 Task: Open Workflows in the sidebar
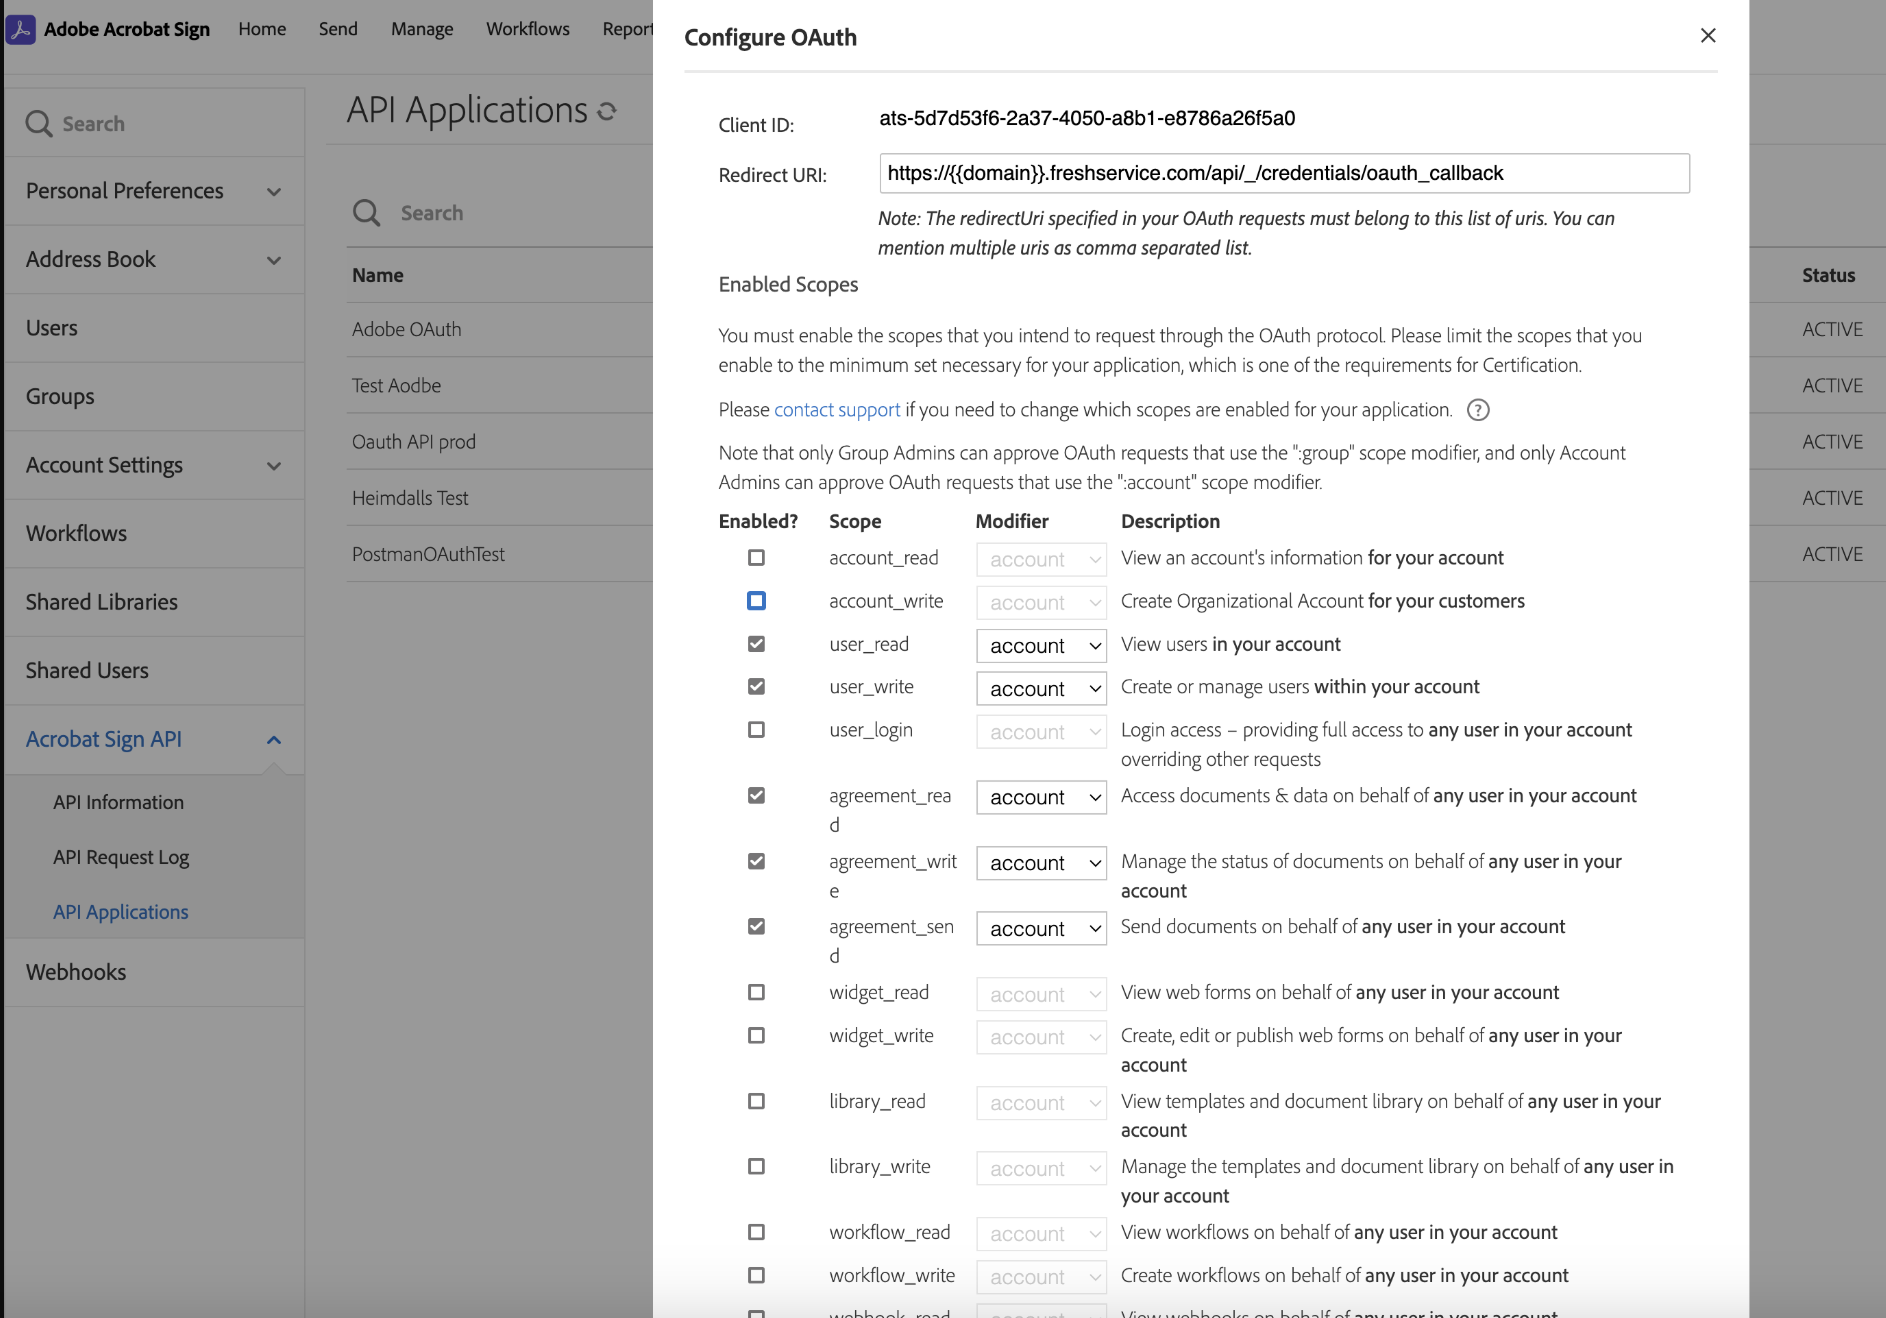pos(154,534)
